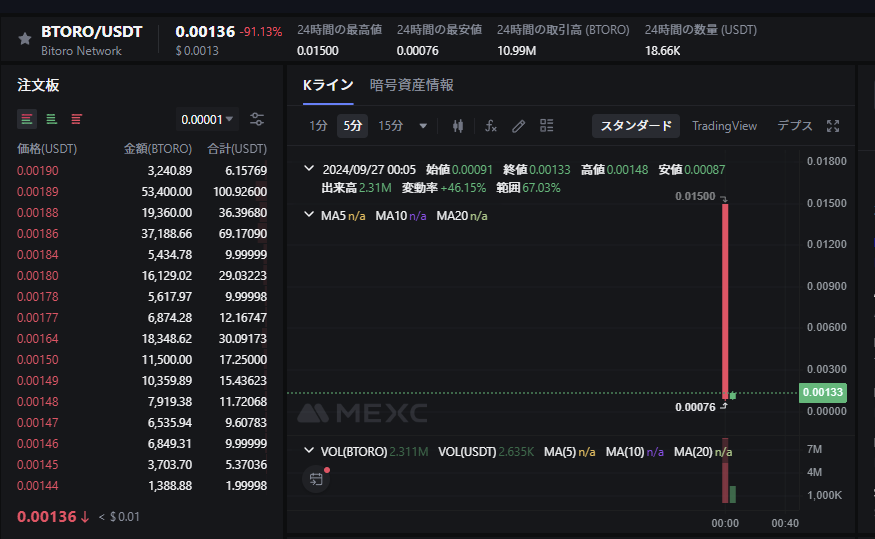The width and height of the screenshot is (875, 539).
Task: Select ask price 0.00178 row
Action: click(142, 297)
